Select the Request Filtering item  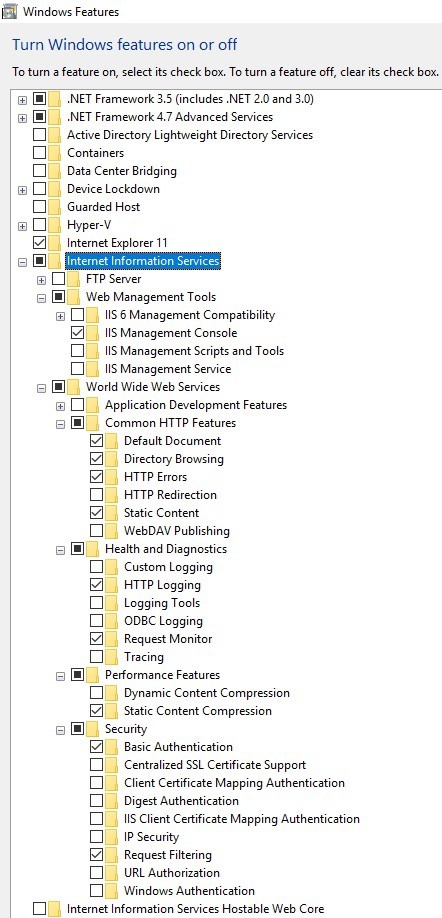click(167, 855)
